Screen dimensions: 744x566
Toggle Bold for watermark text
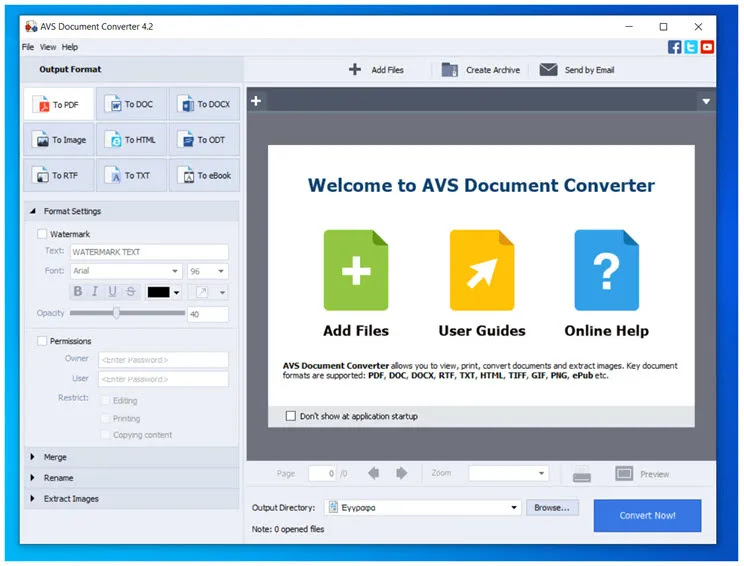pyautogui.click(x=78, y=291)
